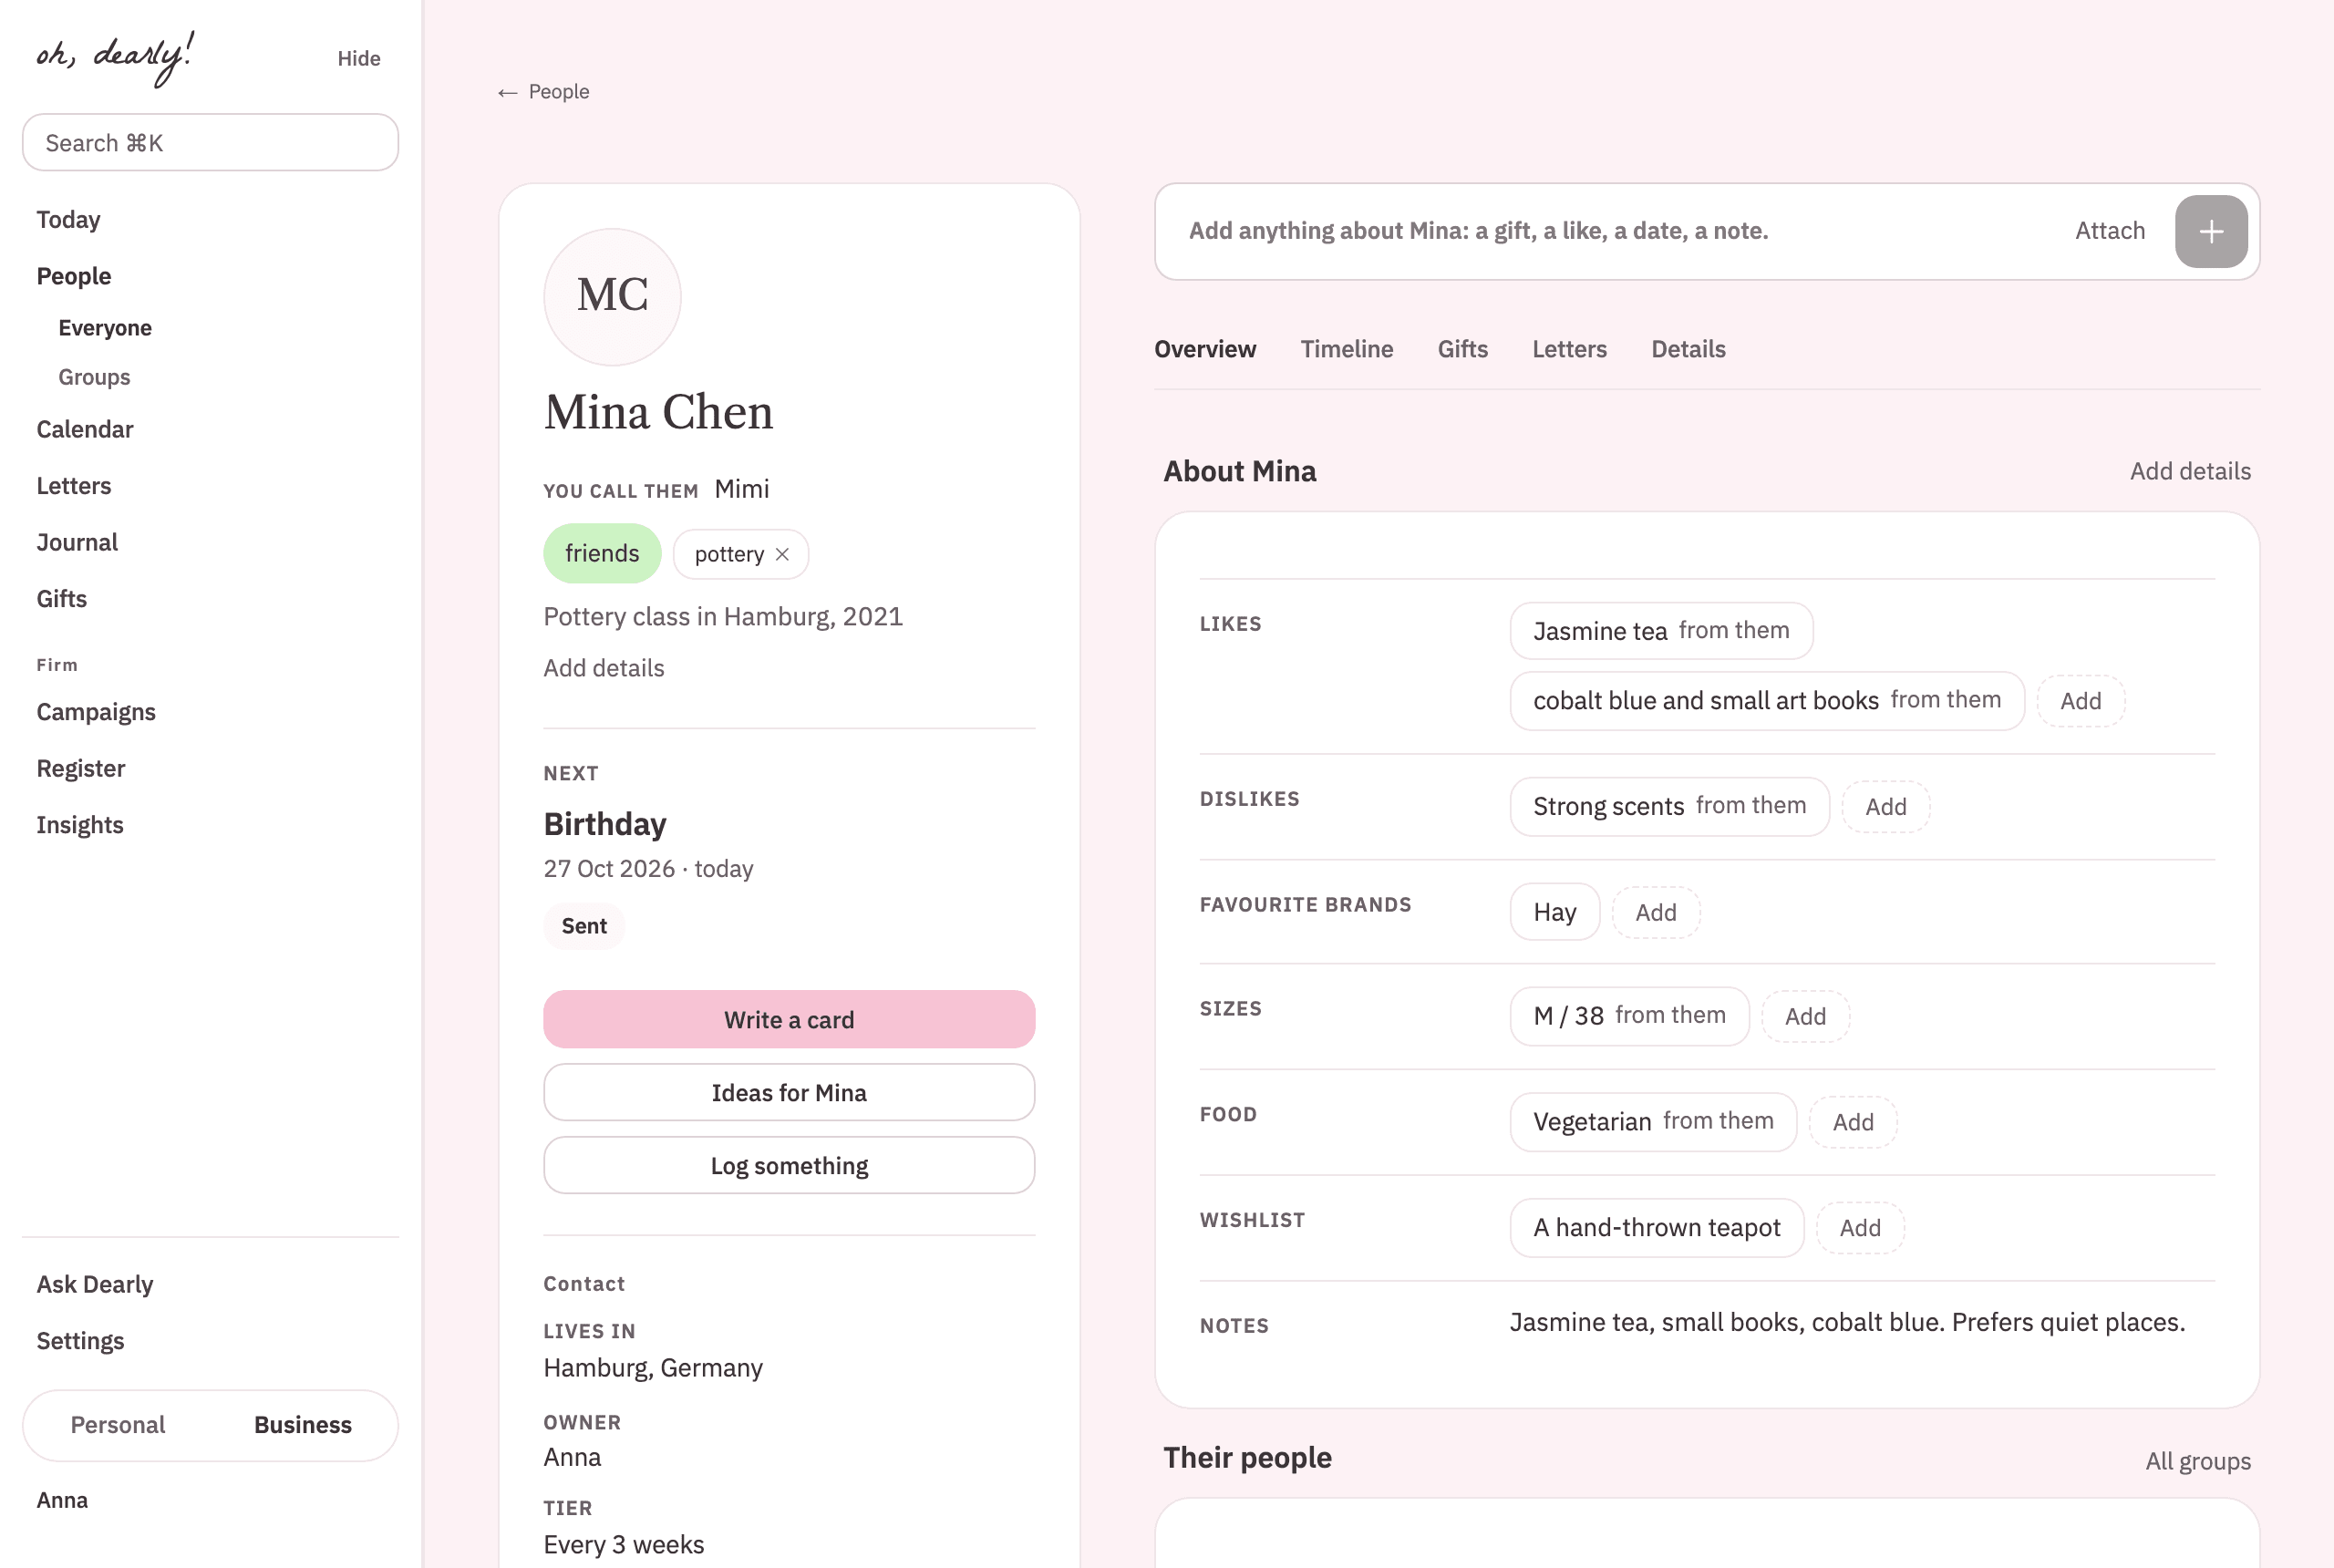
Task: Hide the sidebar
Action: (358, 58)
